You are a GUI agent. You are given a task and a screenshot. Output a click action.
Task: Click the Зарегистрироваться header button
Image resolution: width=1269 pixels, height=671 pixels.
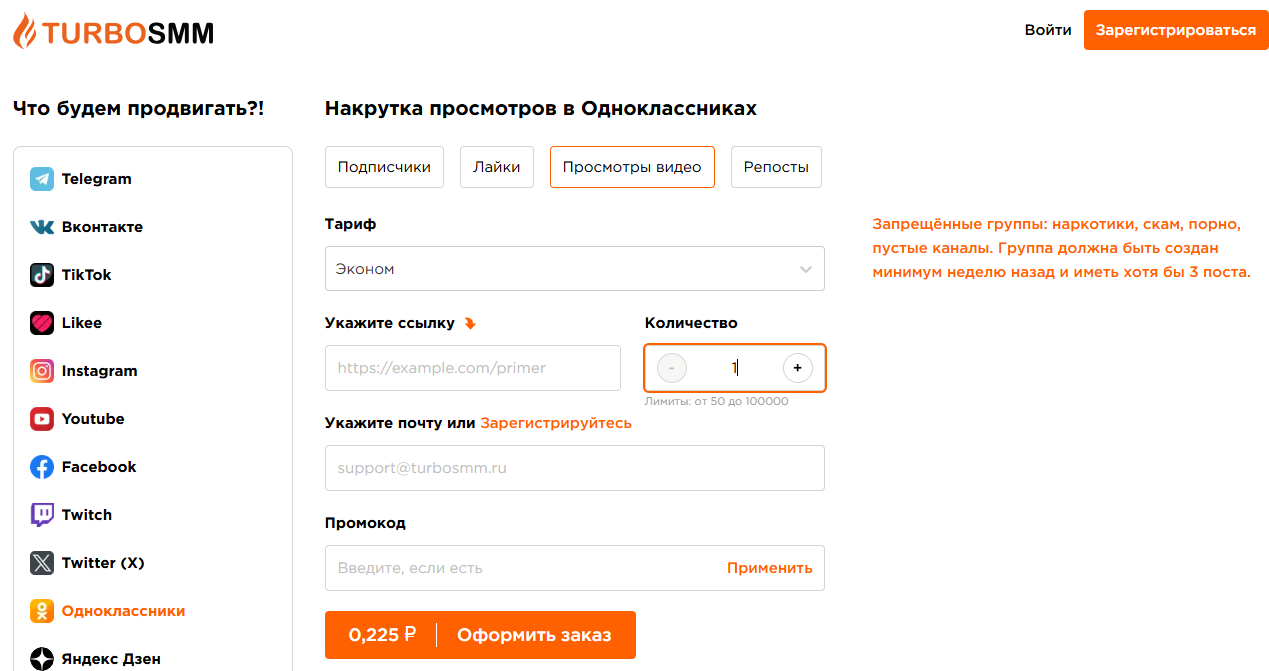coord(1176,30)
